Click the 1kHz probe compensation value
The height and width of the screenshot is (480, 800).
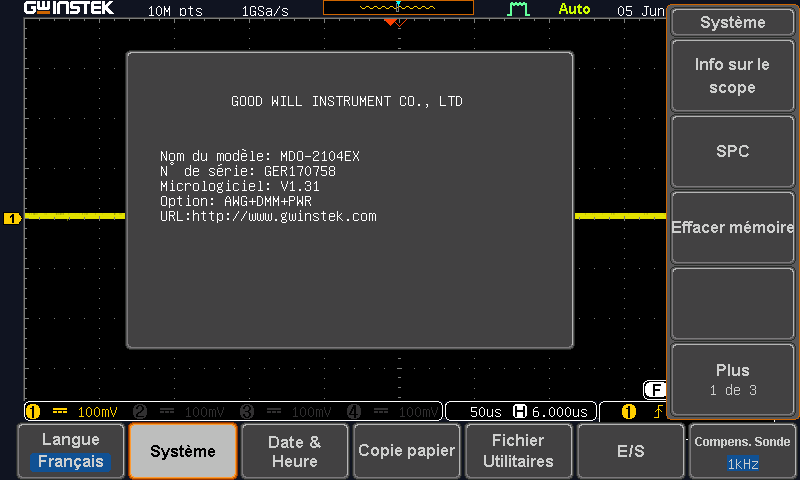(x=743, y=464)
